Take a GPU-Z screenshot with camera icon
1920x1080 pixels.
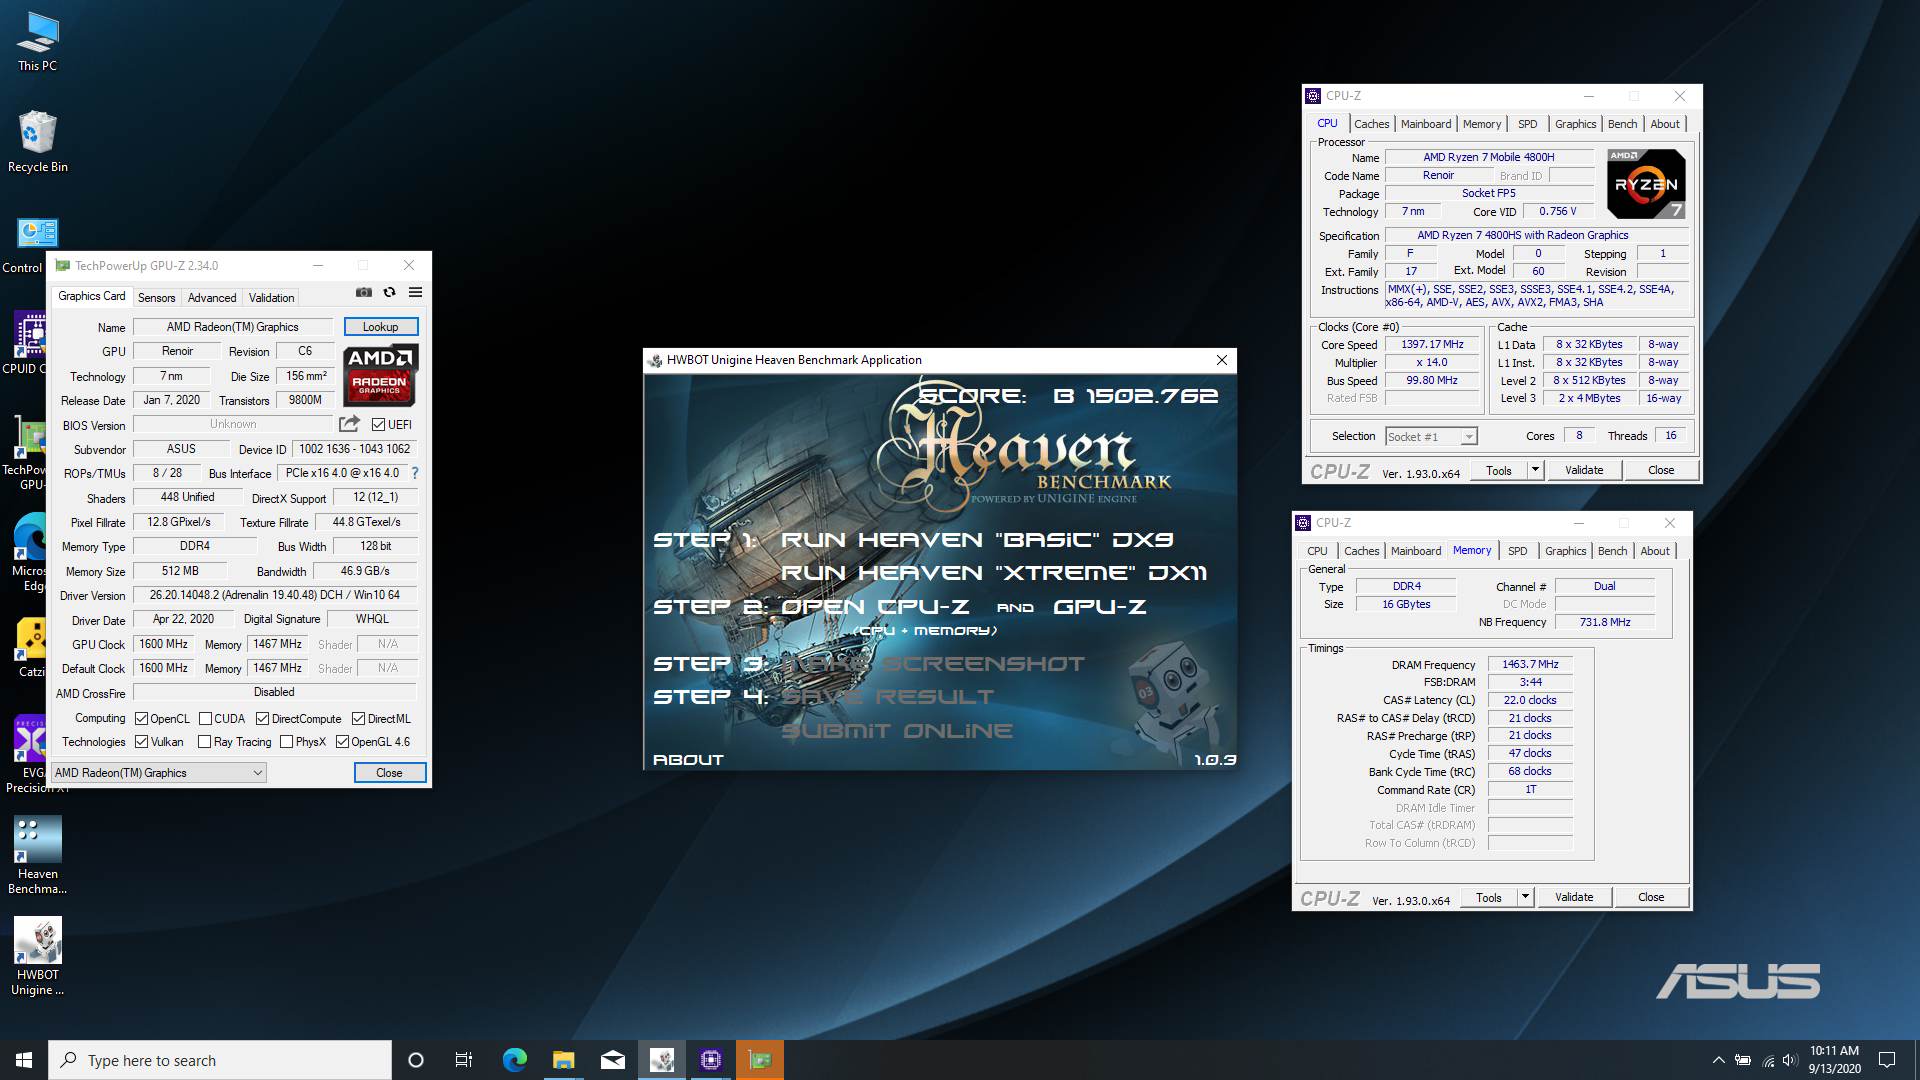pyautogui.click(x=364, y=292)
